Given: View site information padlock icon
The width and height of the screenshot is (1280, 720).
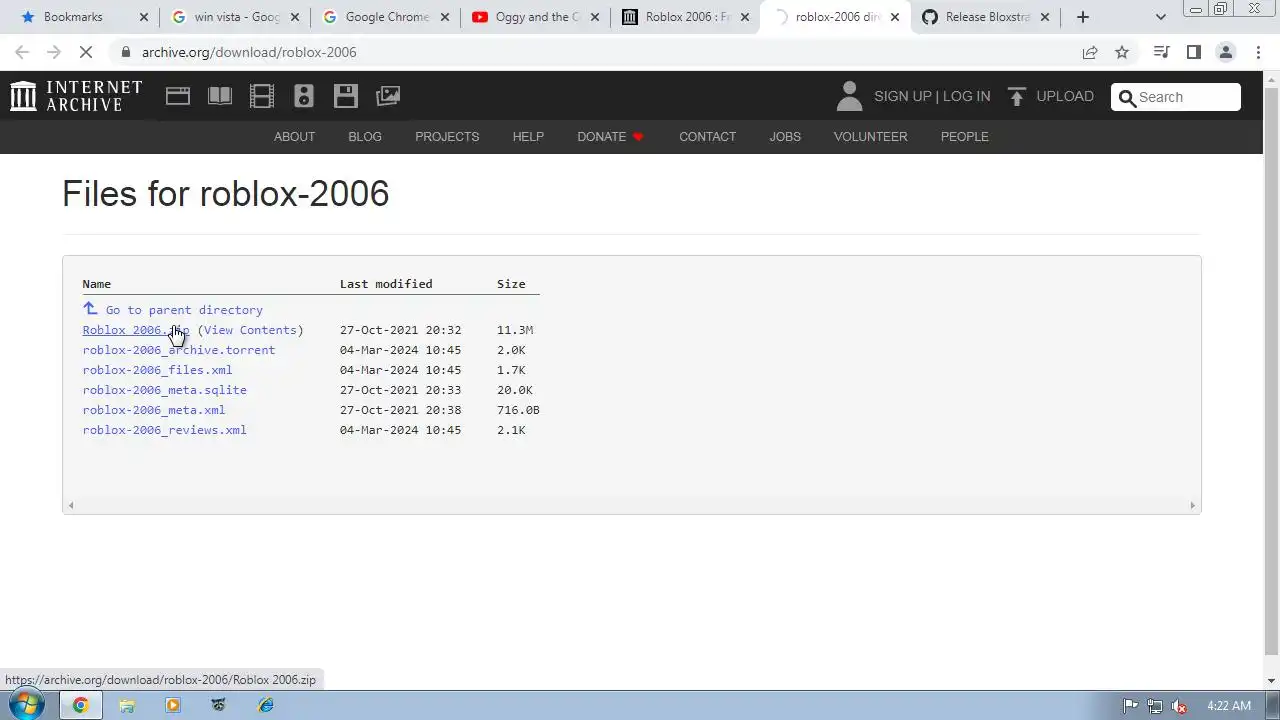Looking at the screenshot, I should tap(125, 52).
